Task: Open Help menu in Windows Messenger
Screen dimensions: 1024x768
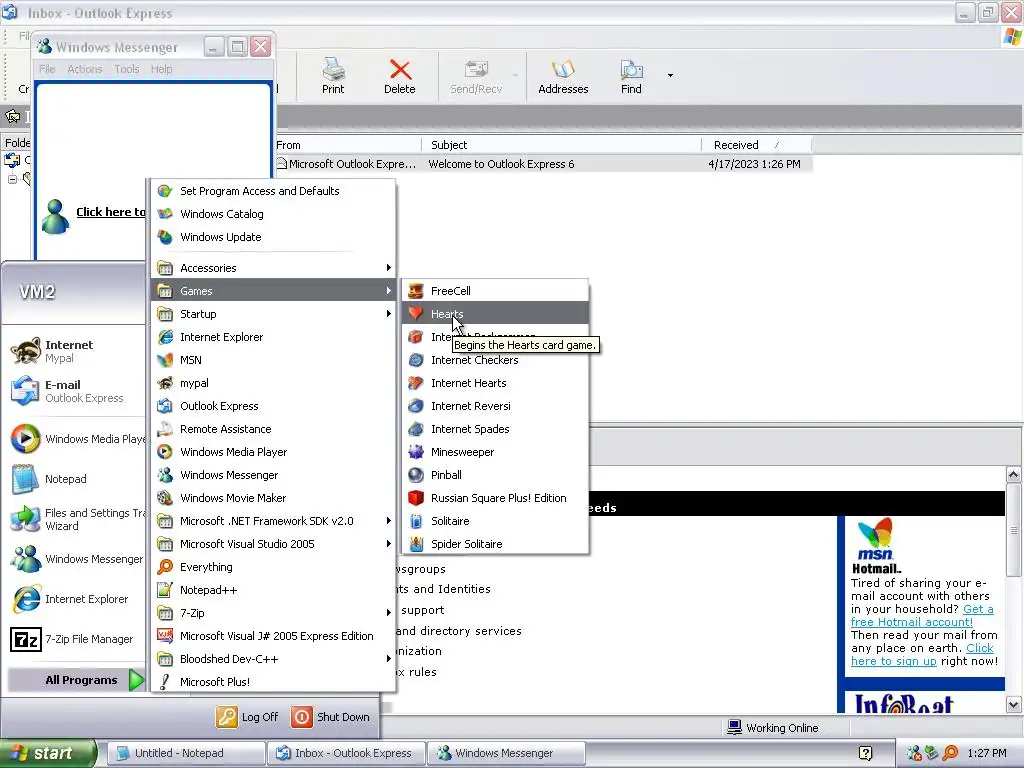Action: [161, 69]
